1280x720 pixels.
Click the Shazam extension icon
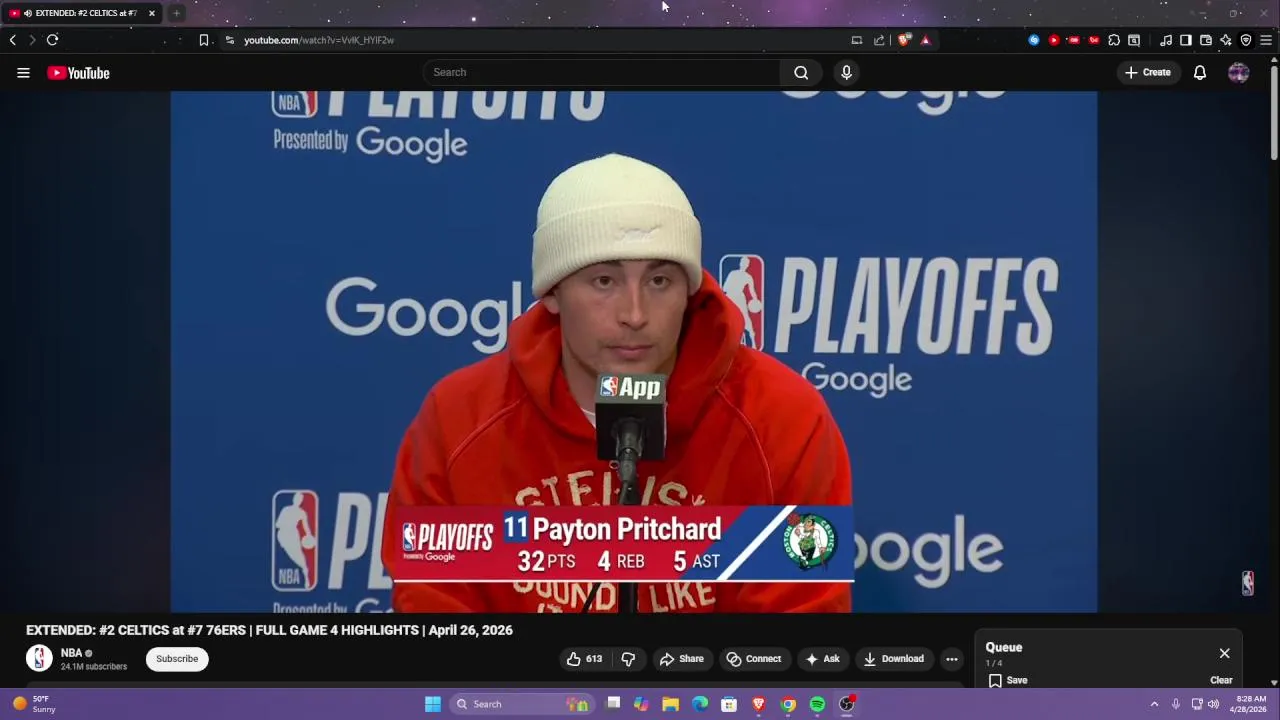pyautogui.click(x=1034, y=40)
